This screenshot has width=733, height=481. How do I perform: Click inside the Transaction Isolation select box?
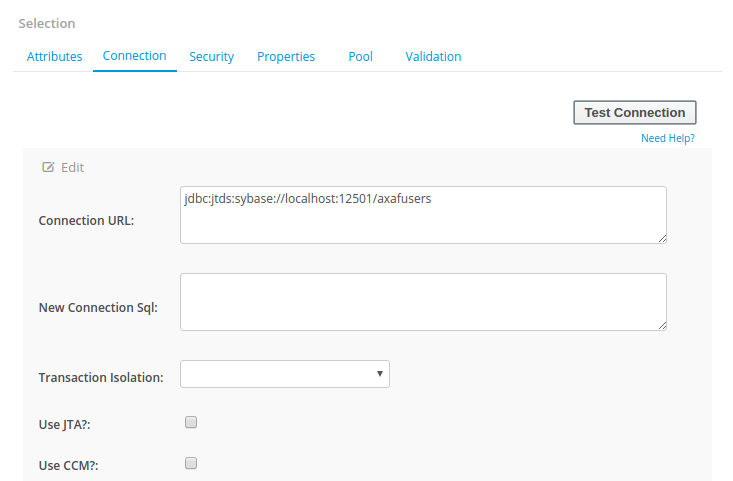click(285, 374)
